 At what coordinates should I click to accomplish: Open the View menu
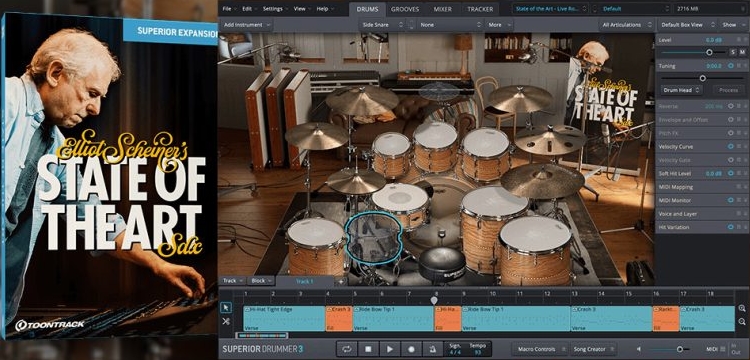point(302,9)
